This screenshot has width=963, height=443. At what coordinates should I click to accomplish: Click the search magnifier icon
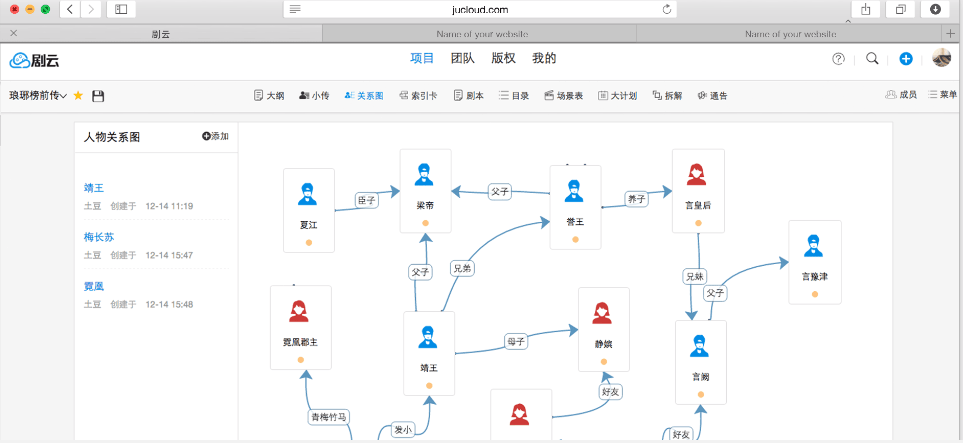tap(872, 59)
